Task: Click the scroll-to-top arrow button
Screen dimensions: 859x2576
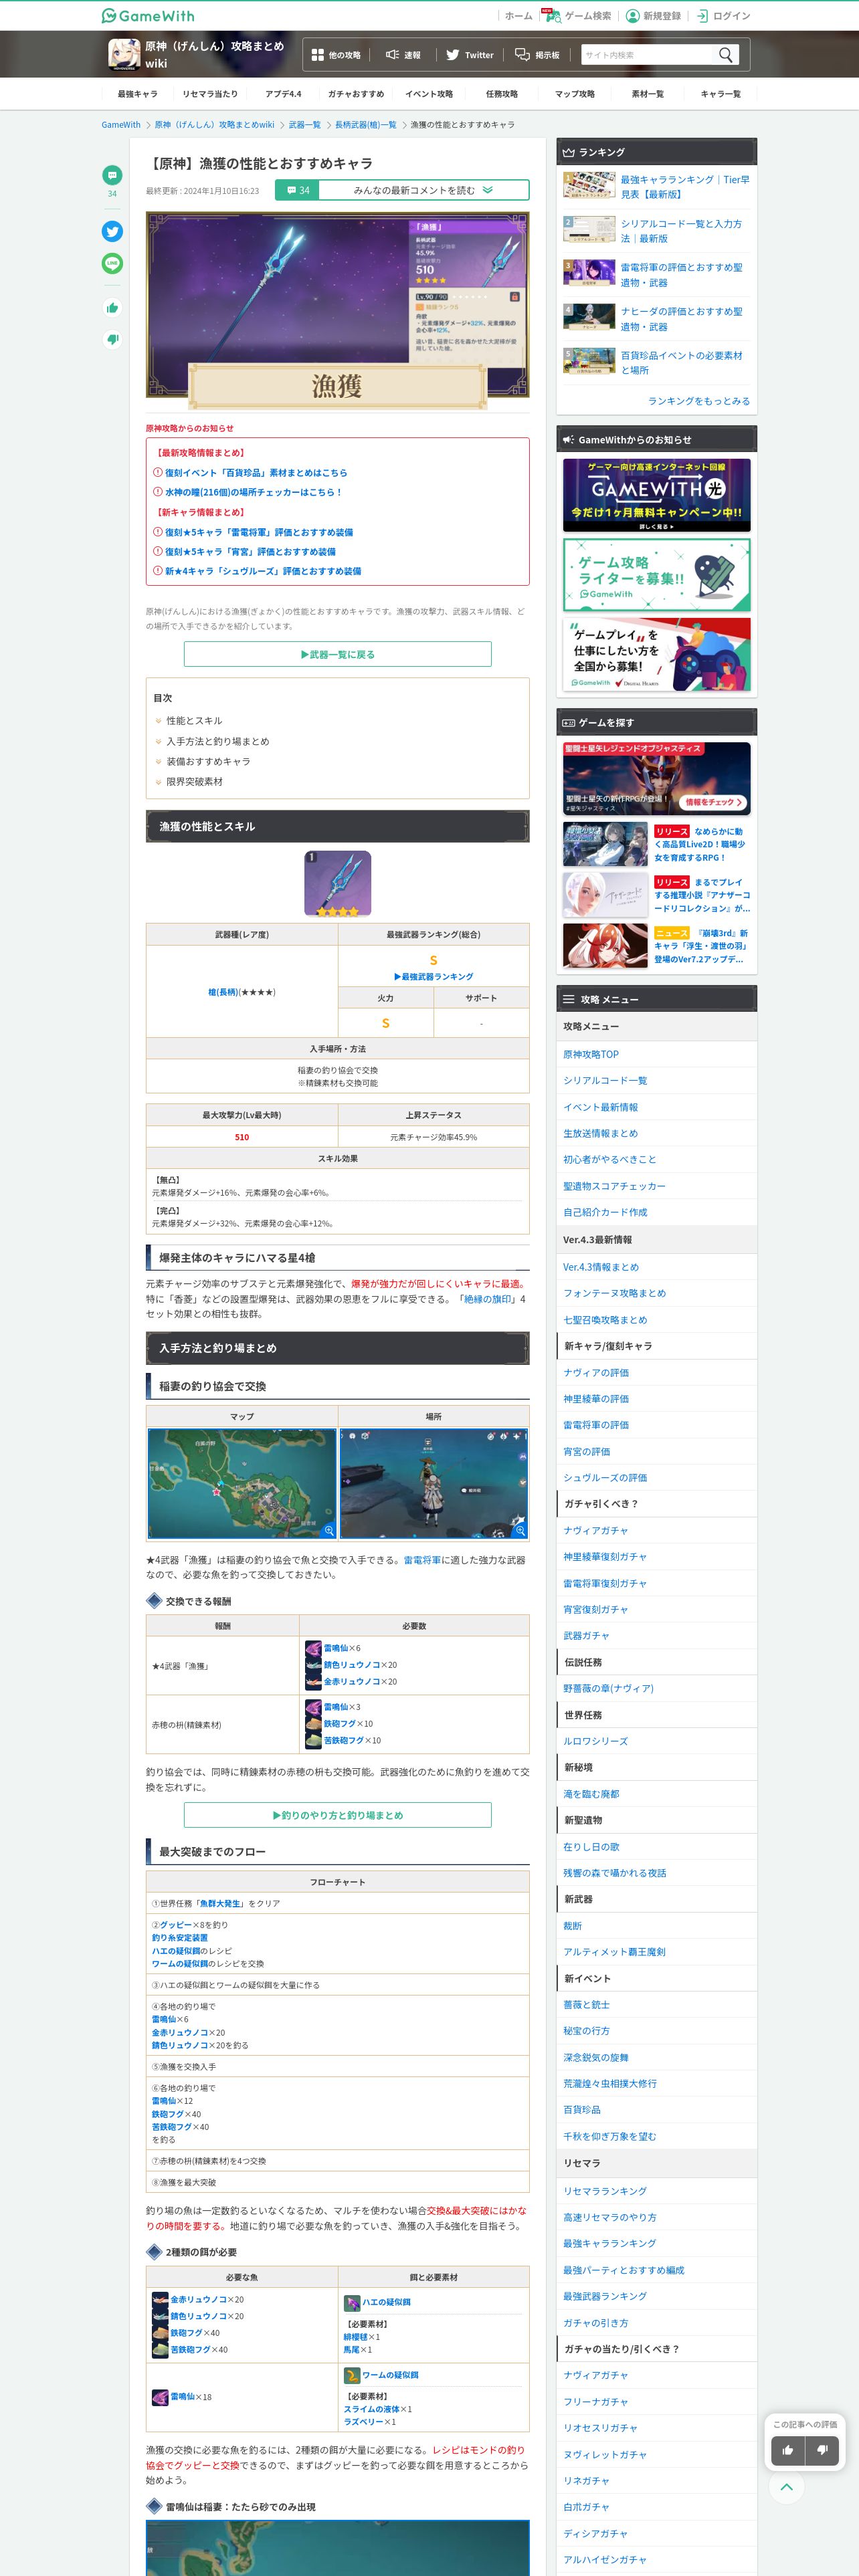Action: coord(787,2486)
